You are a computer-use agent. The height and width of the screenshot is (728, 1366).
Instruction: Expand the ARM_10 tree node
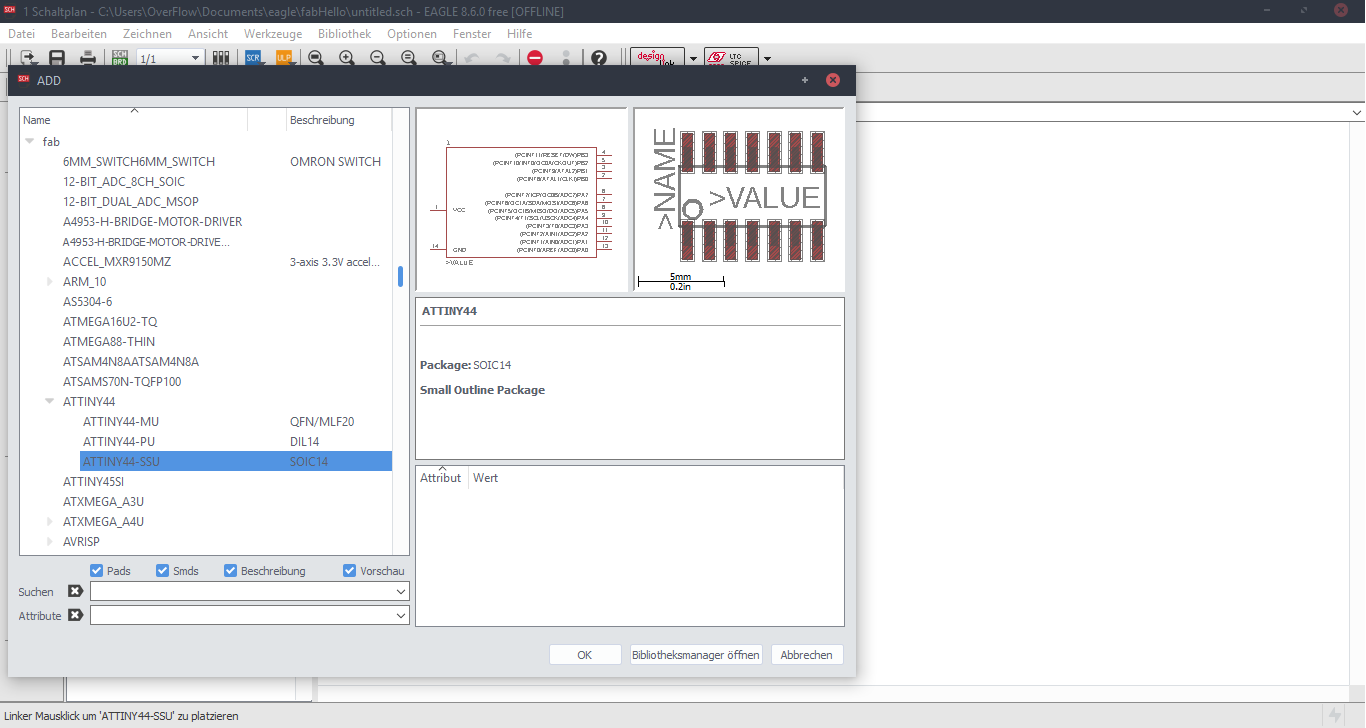point(50,282)
